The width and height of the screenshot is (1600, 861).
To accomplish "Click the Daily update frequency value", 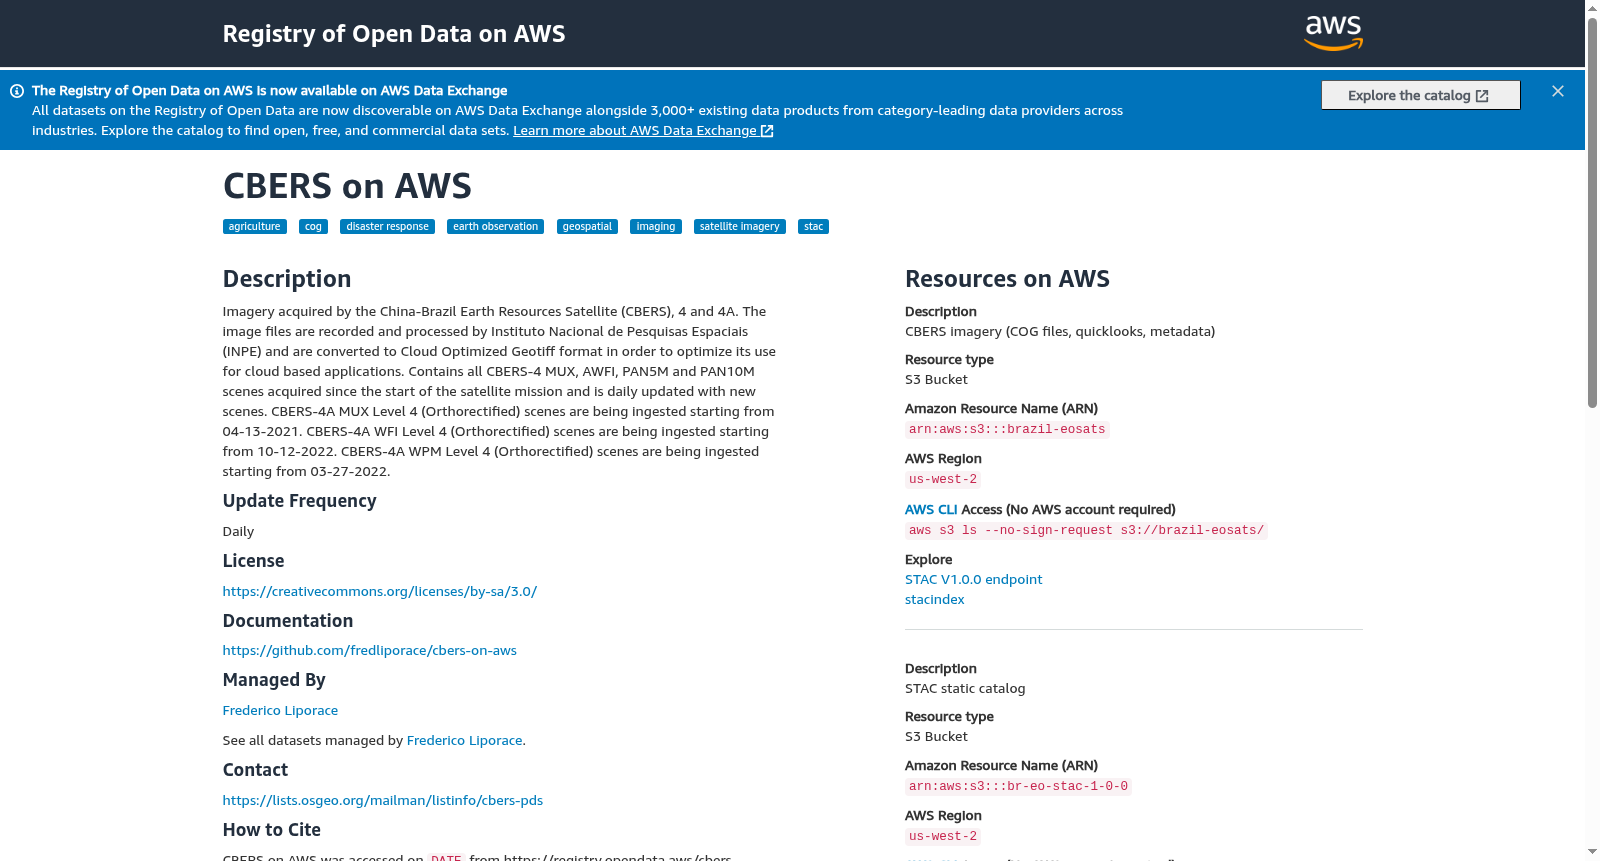I will coord(238,531).
